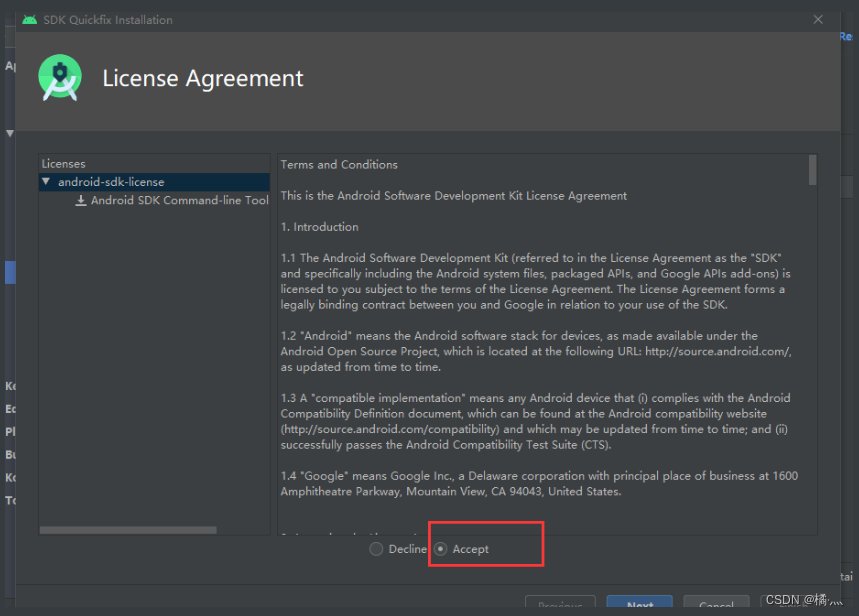Image resolution: width=859 pixels, height=616 pixels.
Task: Click the Cancel button
Action: [716, 601]
